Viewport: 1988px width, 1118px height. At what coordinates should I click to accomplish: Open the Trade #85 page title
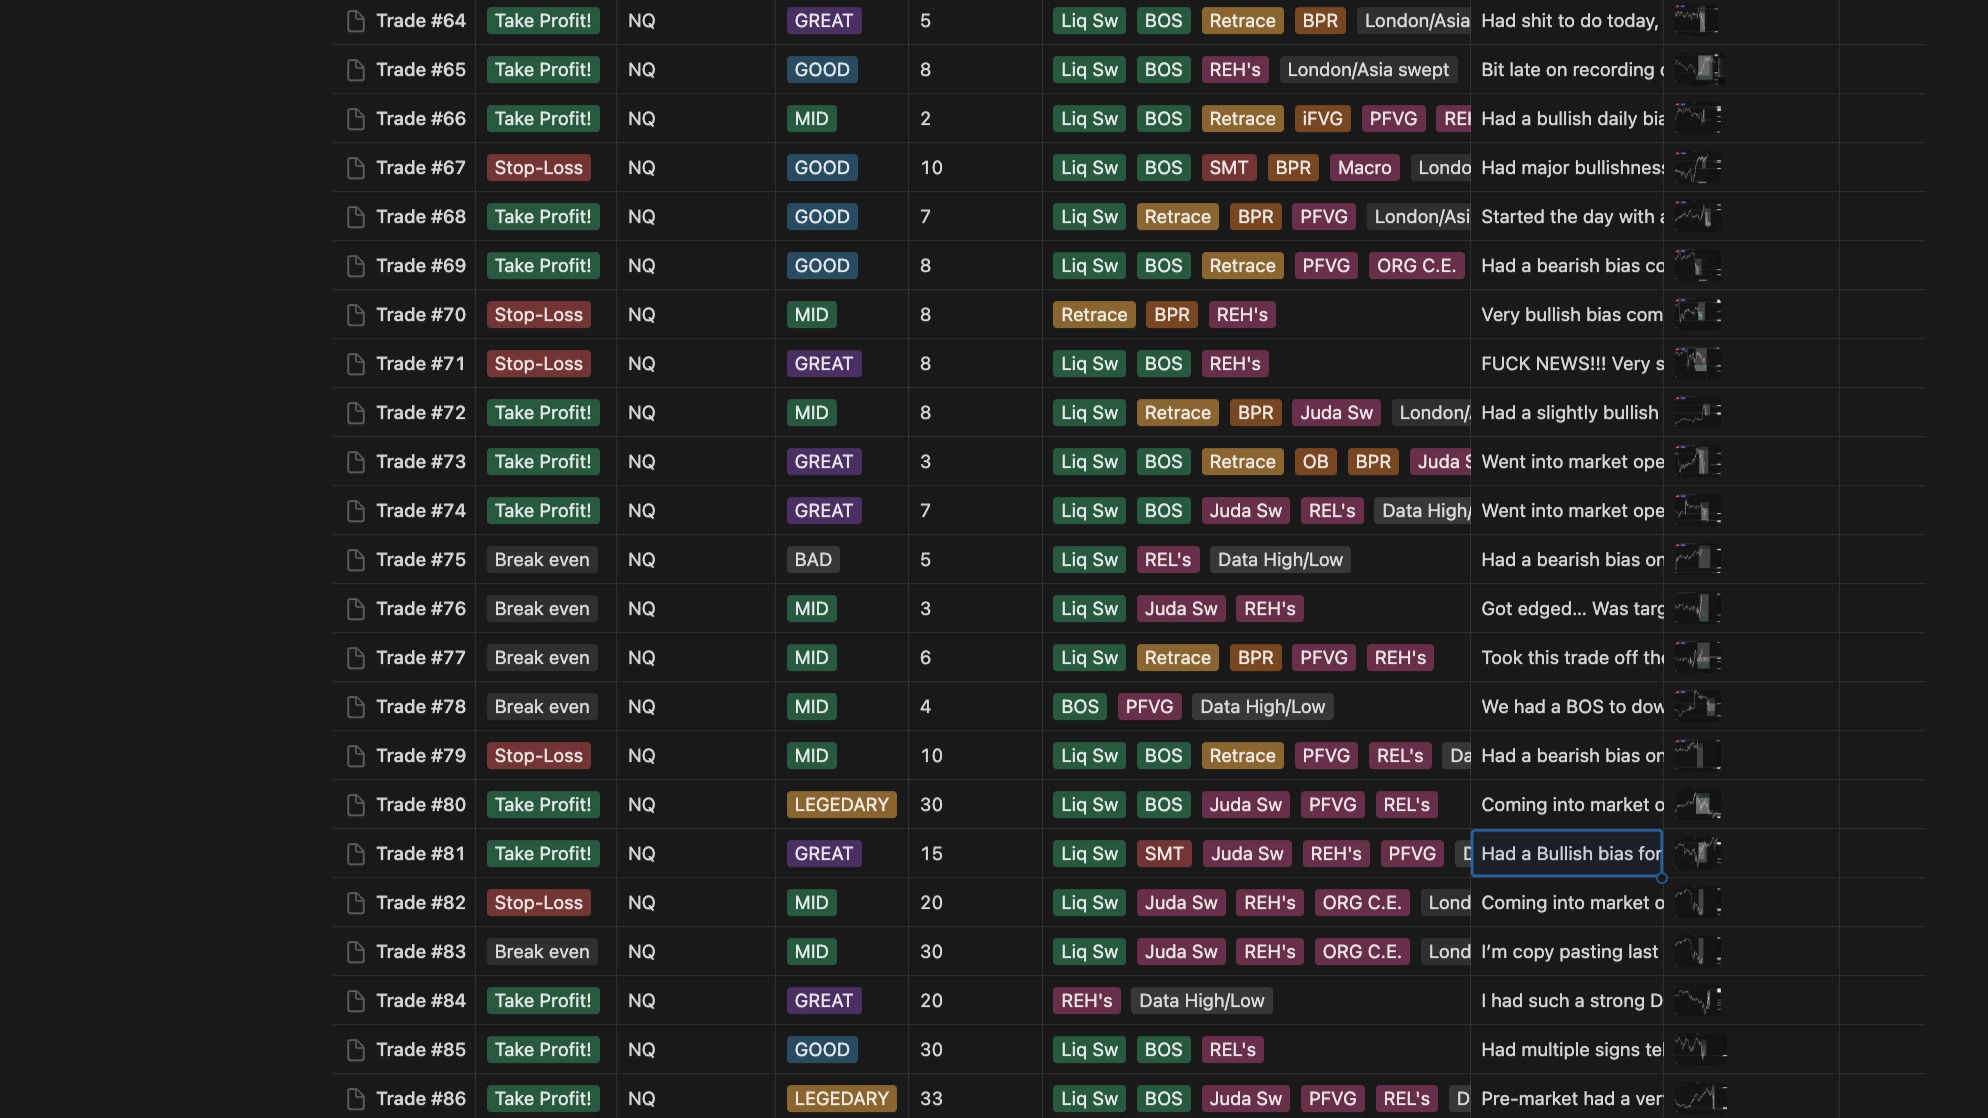coord(421,1050)
